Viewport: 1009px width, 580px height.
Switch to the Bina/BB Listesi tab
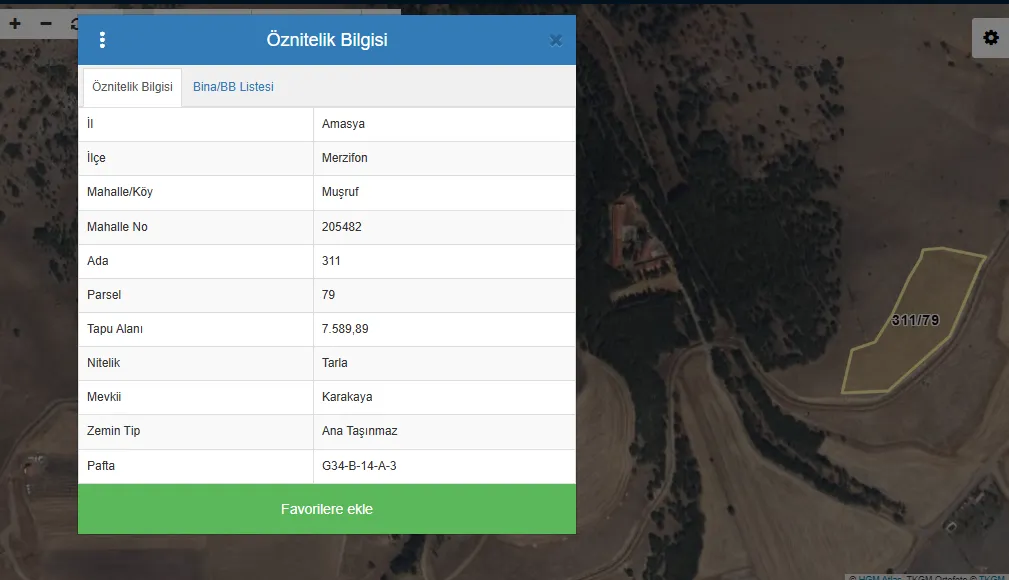pos(233,87)
